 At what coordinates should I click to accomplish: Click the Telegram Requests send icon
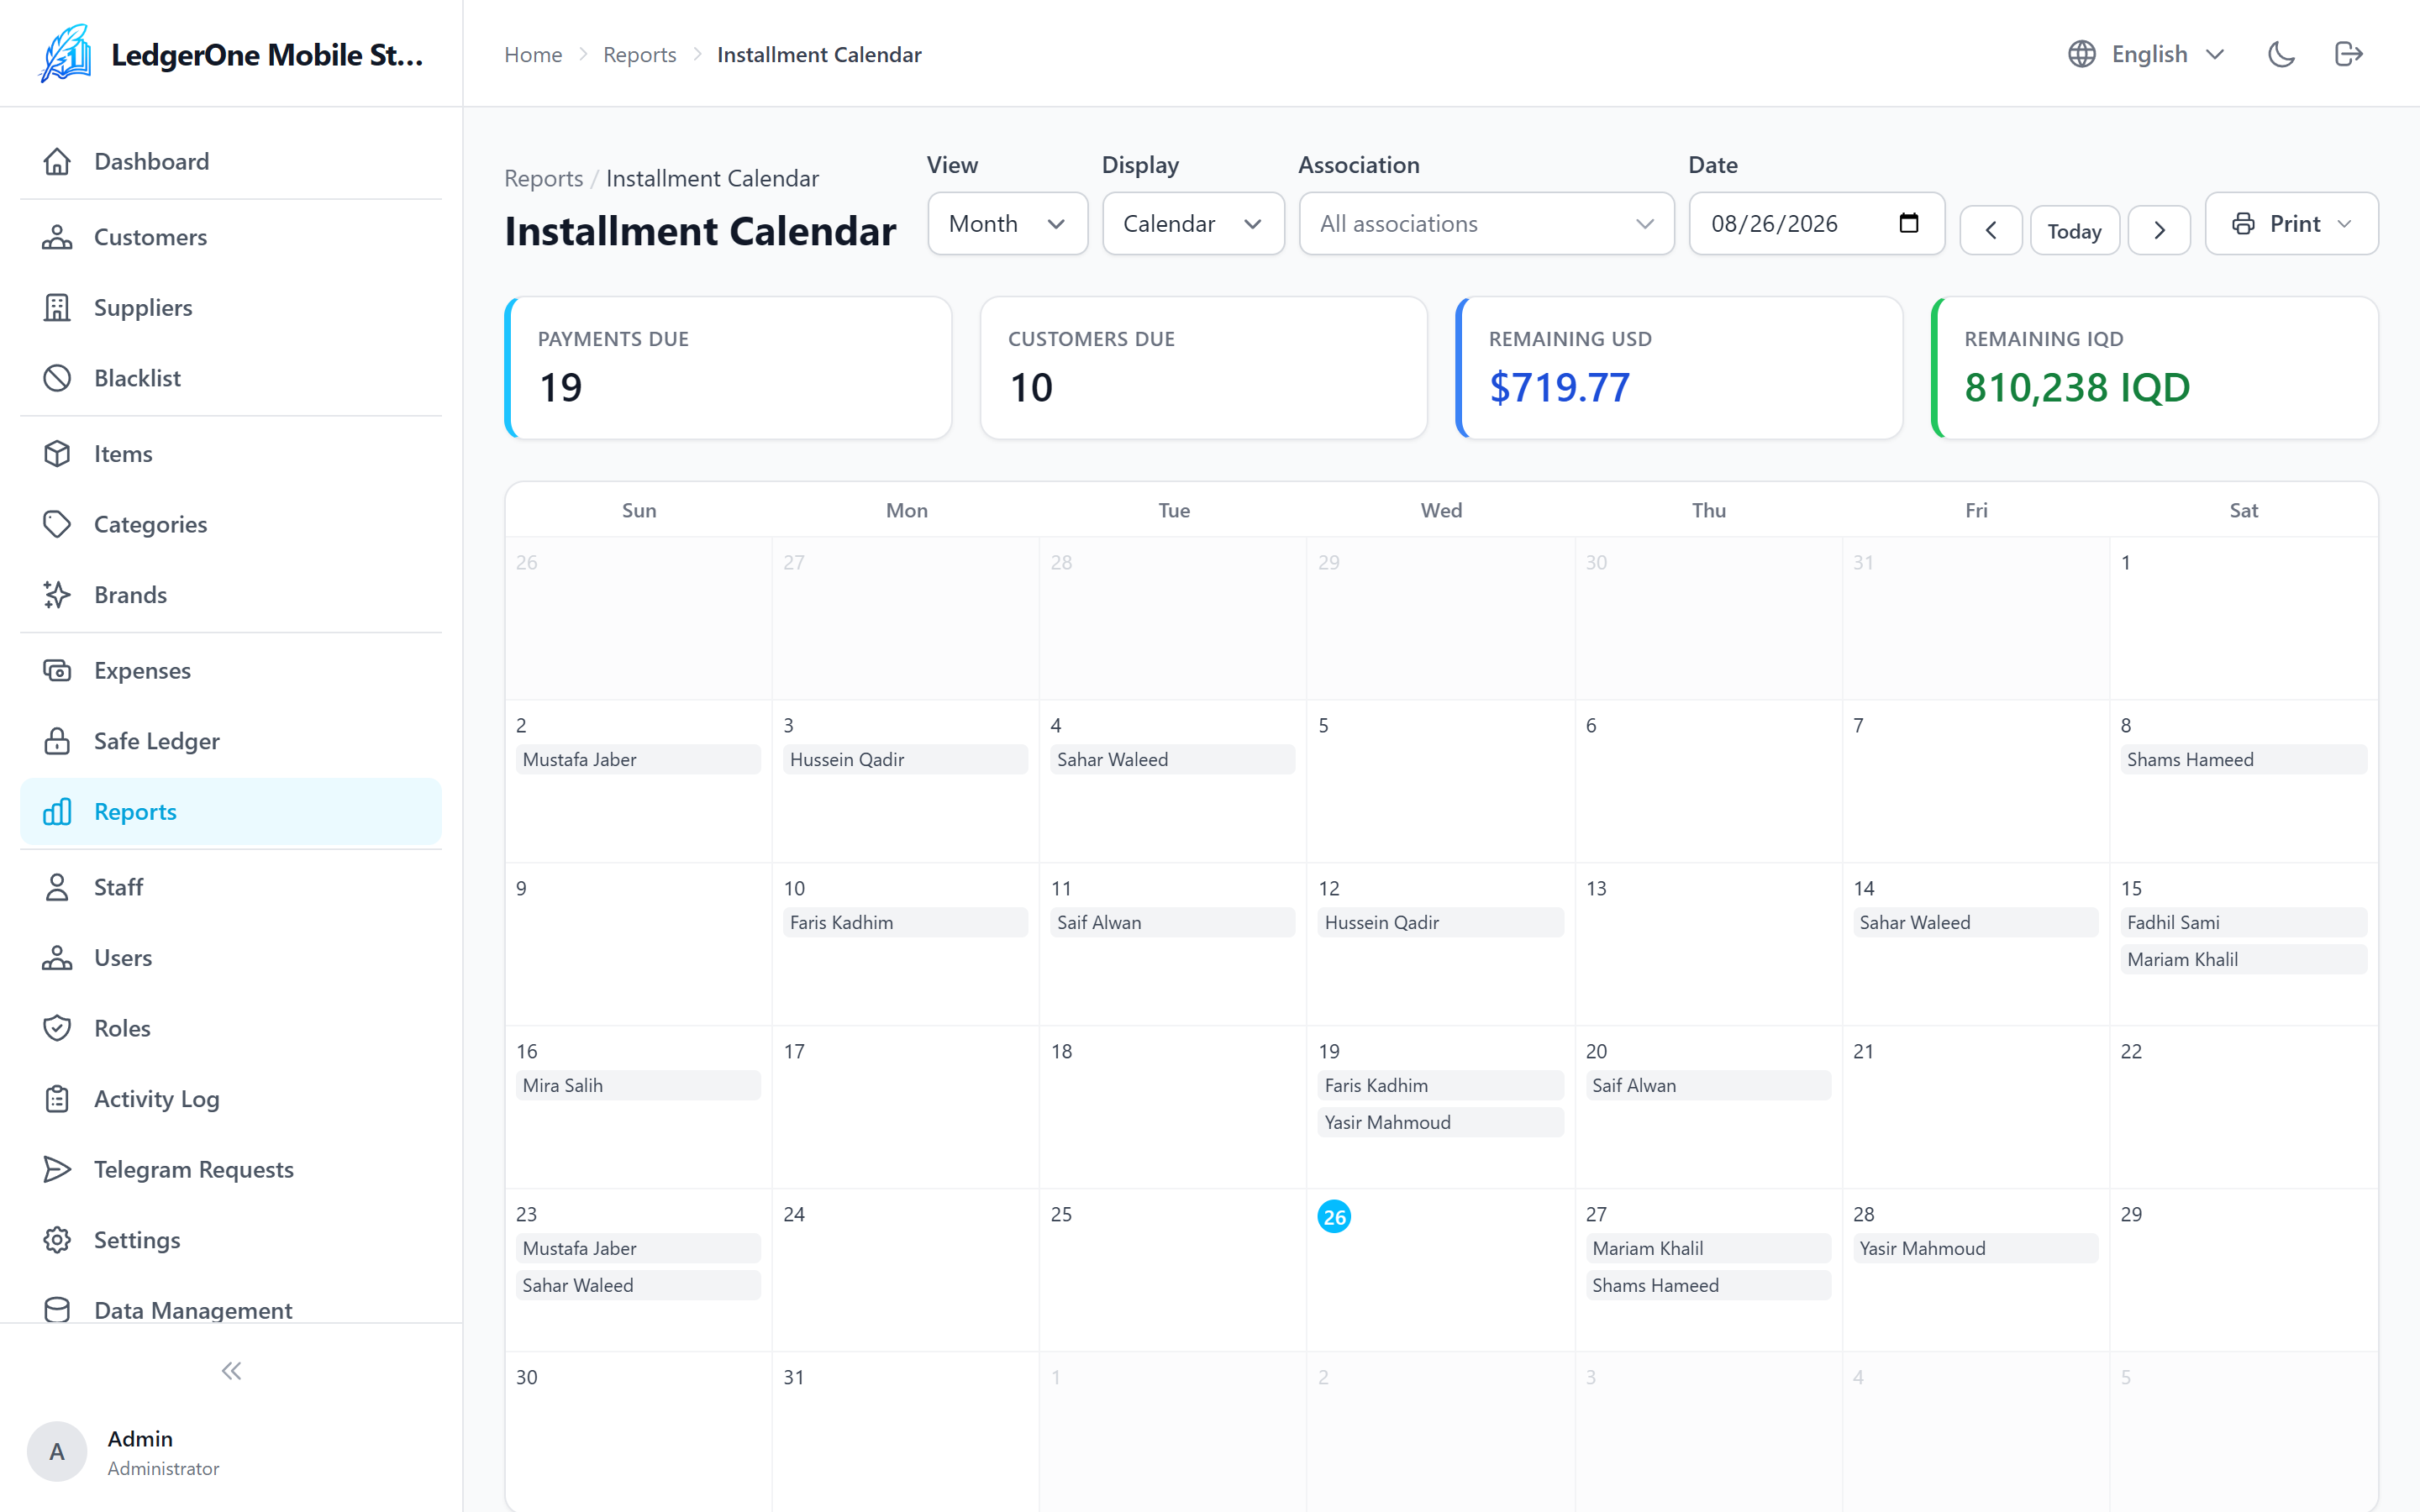[57, 1169]
